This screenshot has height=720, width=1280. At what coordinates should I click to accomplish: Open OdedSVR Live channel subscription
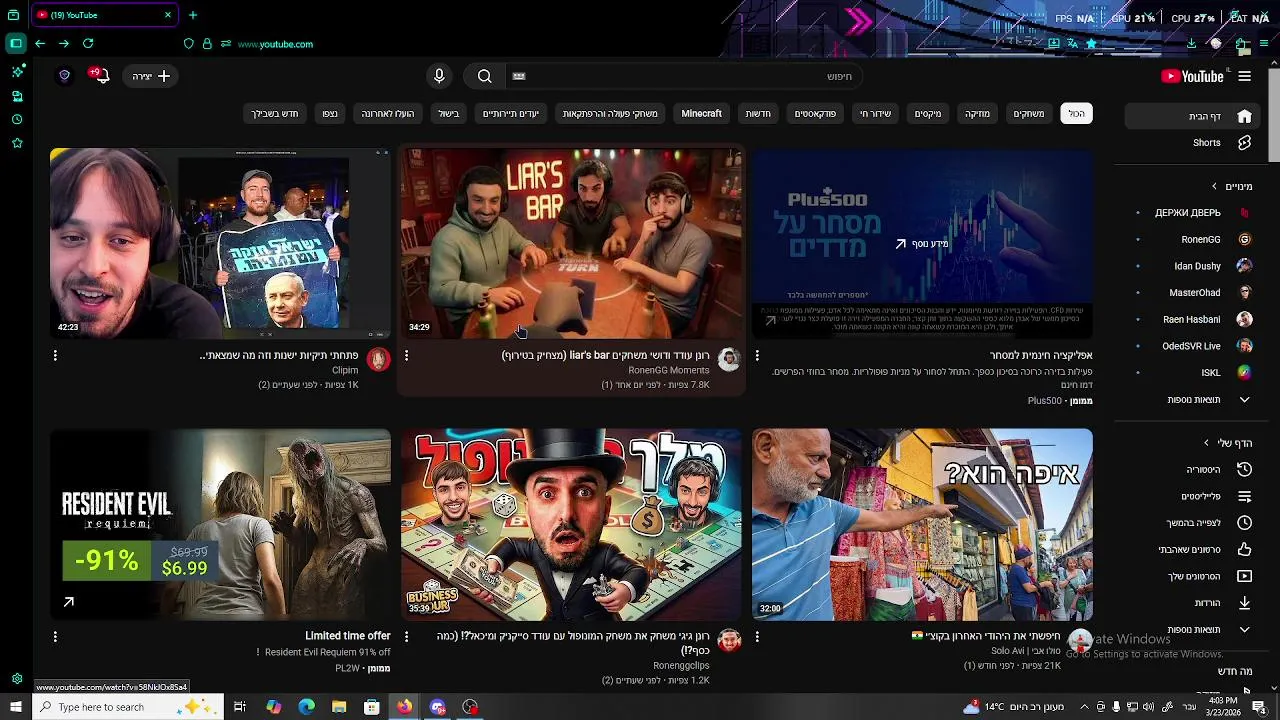click(x=1192, y=346)
